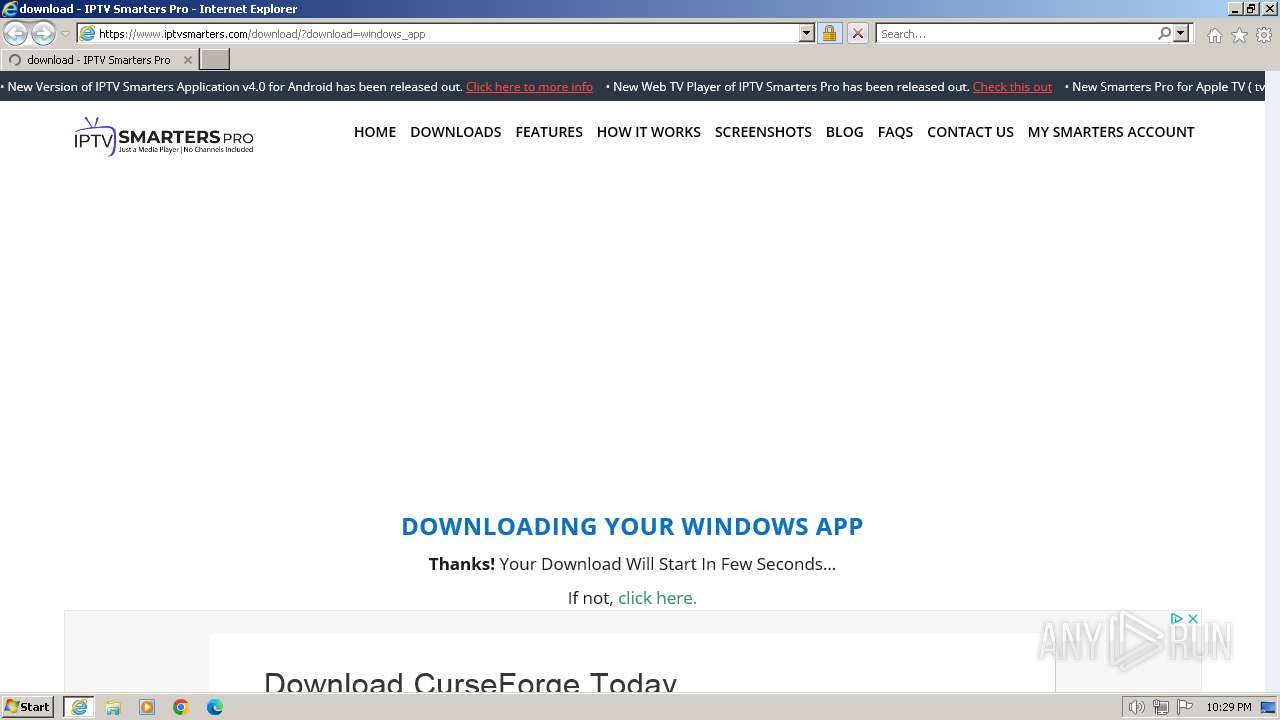The image size is (1280, 720).
Task: Click the IE Forward arrow button
Action: 43,33
